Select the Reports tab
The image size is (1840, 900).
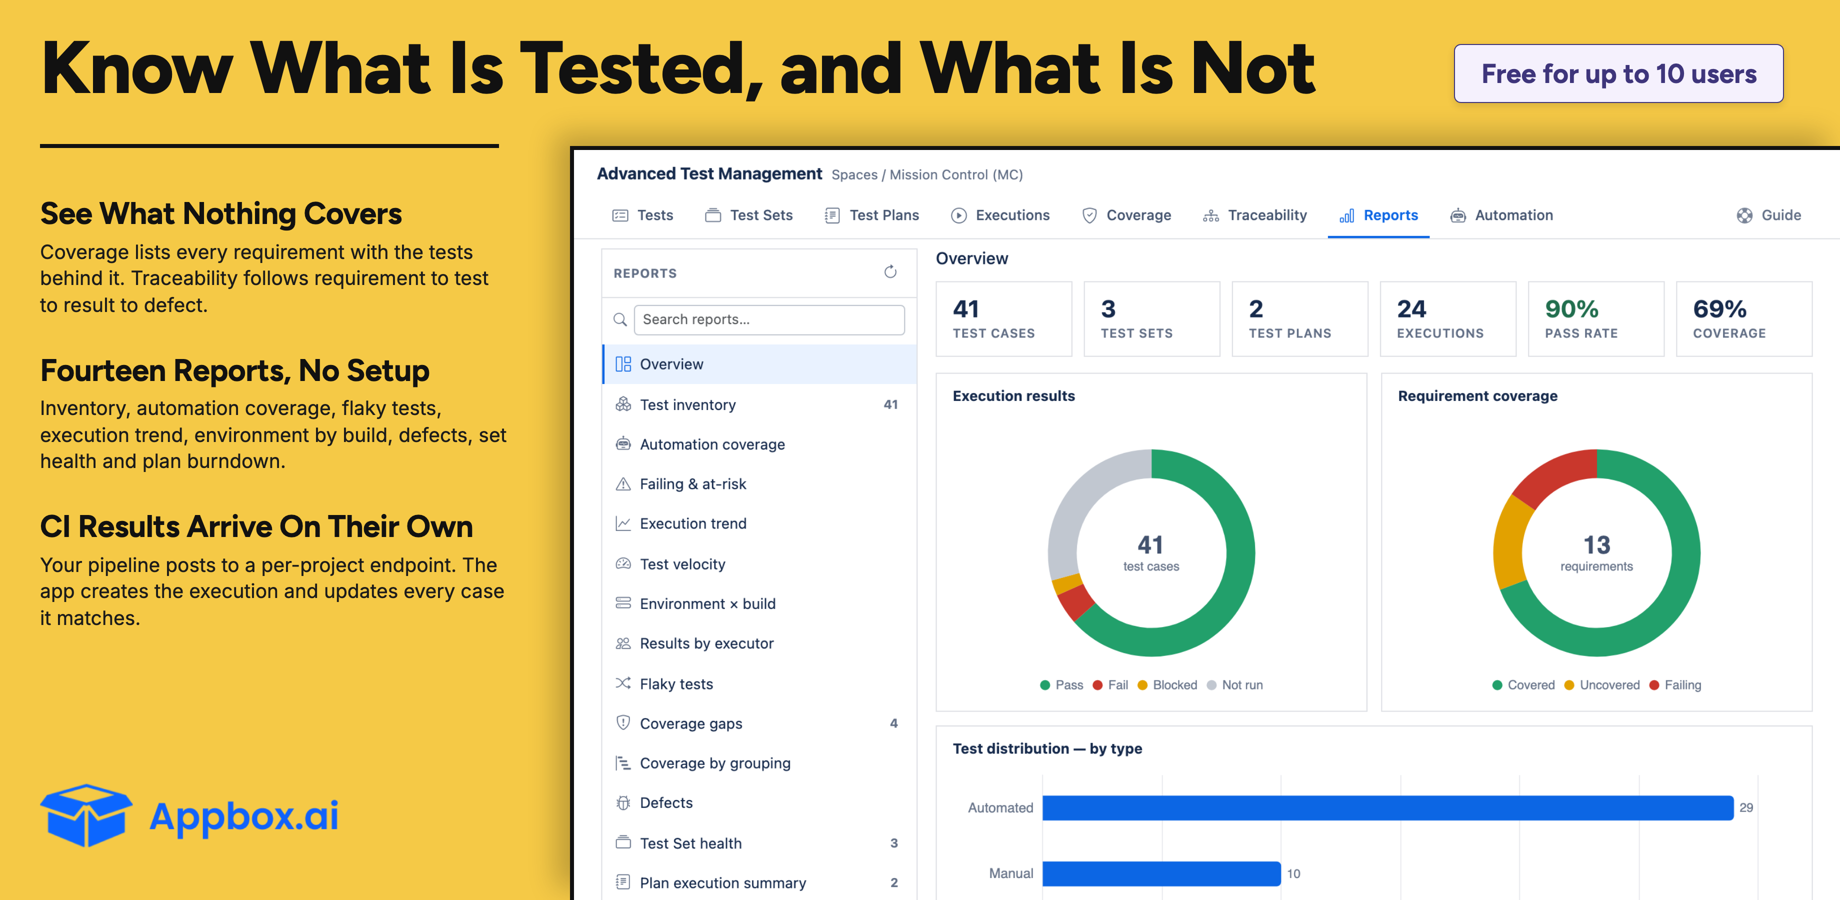[x=1378, y=215]
